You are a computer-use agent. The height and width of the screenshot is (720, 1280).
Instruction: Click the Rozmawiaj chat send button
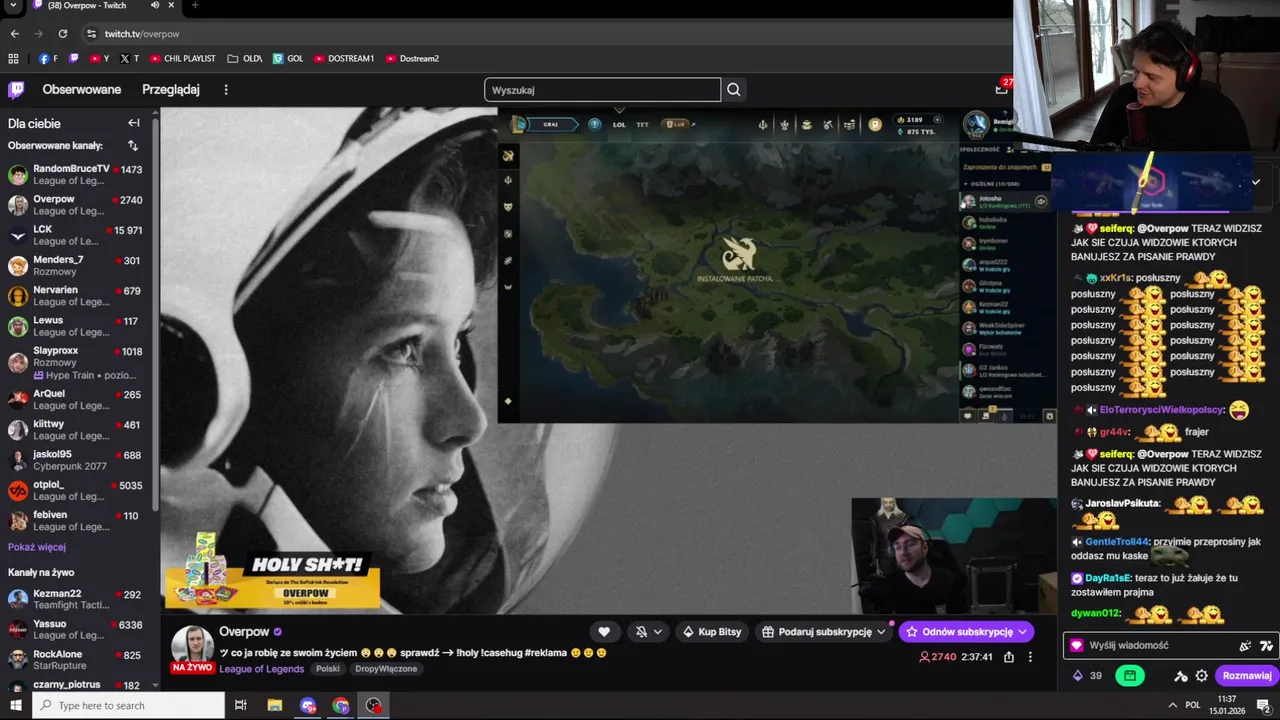1246,676
